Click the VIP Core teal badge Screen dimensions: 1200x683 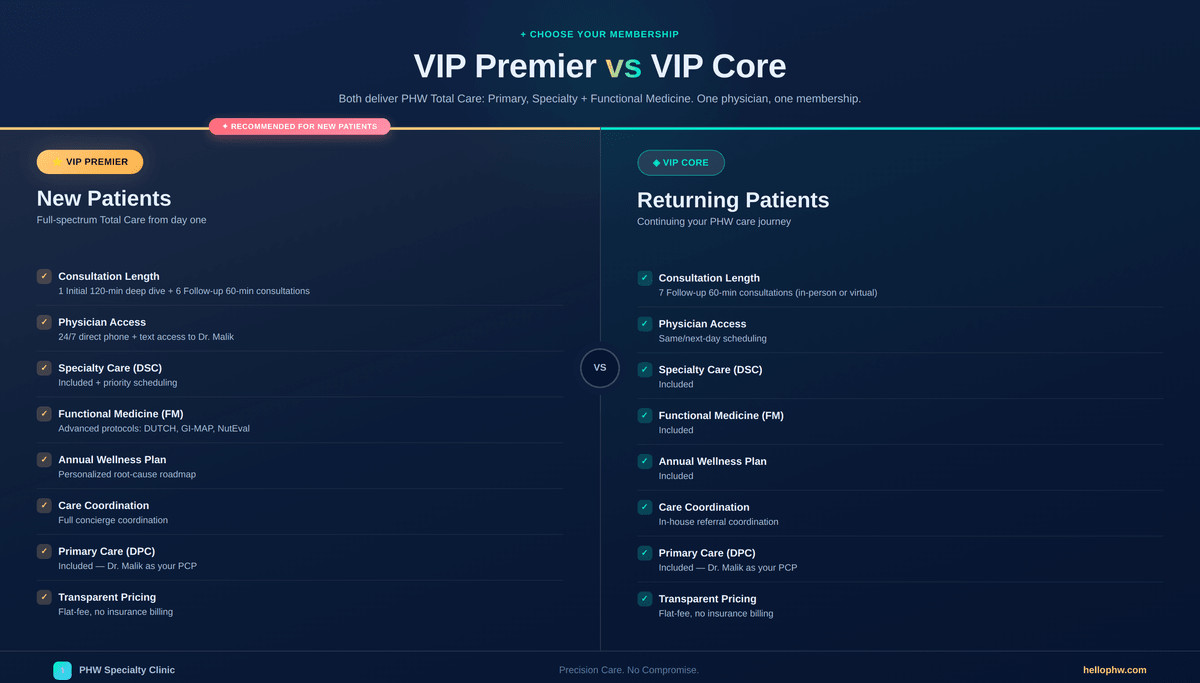point(681,163)
